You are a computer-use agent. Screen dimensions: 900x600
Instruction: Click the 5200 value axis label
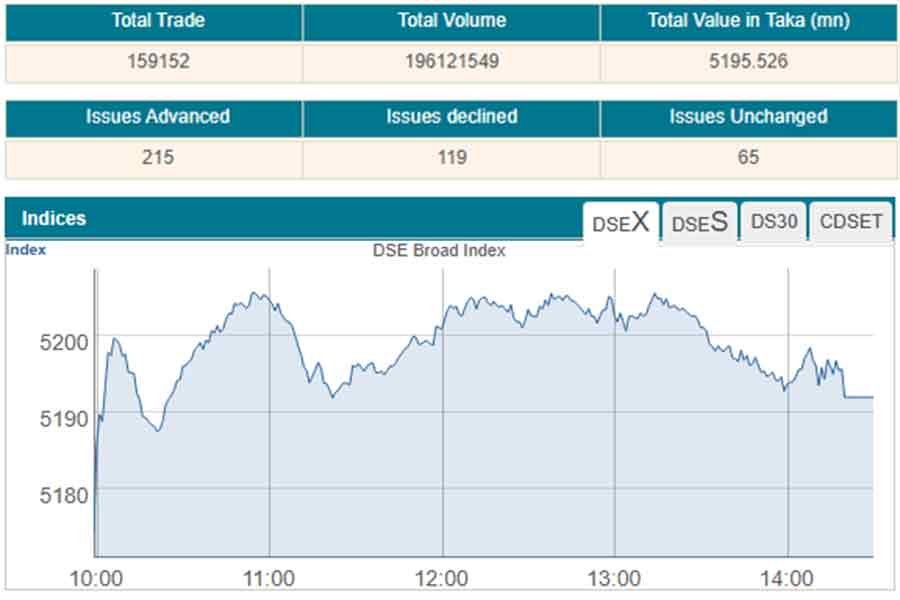[x=64, y=342]
